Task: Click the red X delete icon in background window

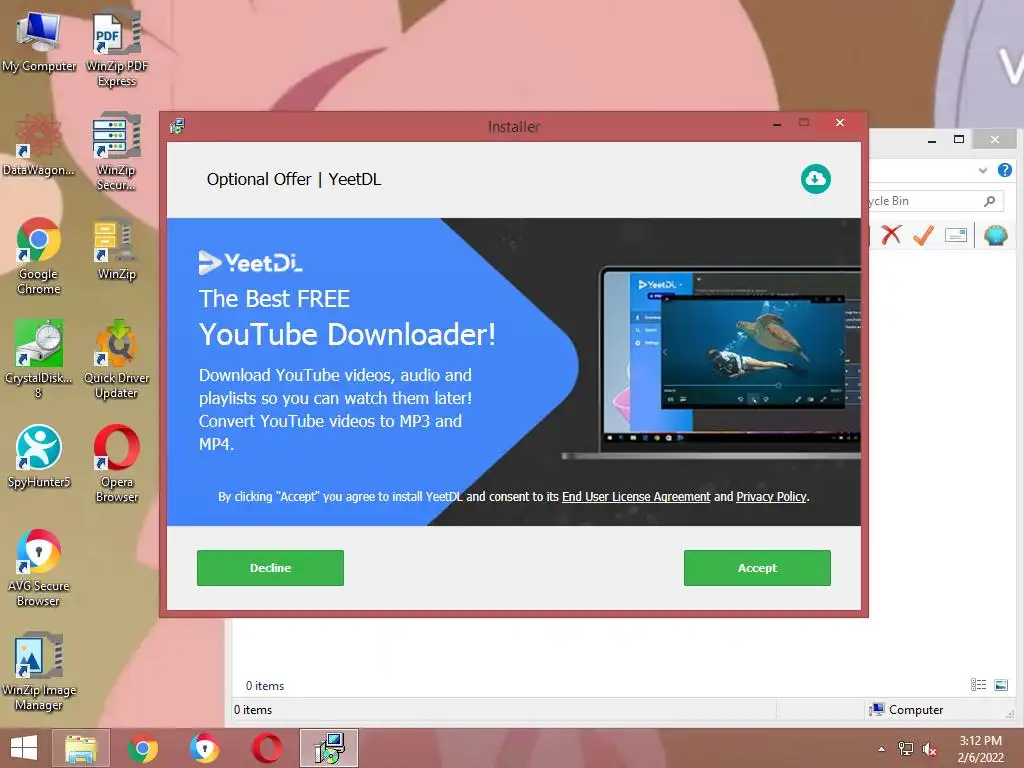Action: (x=891, y=234)
